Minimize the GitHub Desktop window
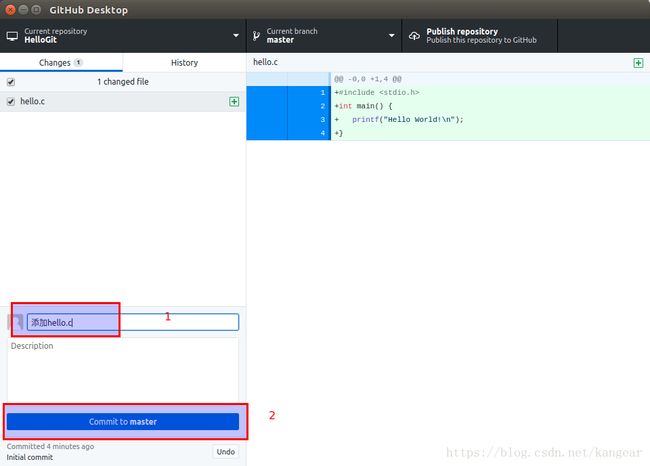Screen dimensions: 650x466 click(x=23, y=10)
